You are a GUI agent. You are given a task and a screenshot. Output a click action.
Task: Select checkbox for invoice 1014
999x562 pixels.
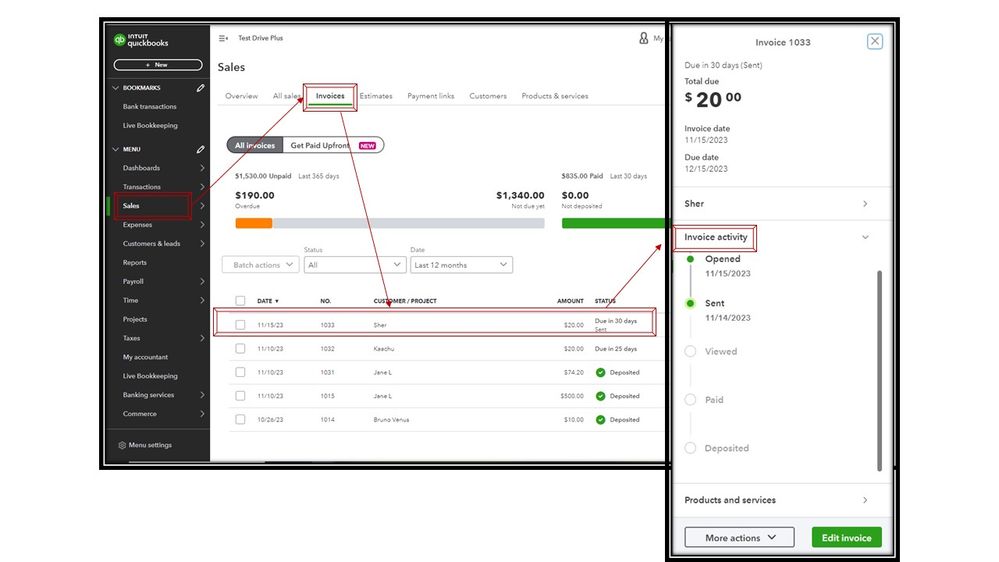(x=240, y=419)
